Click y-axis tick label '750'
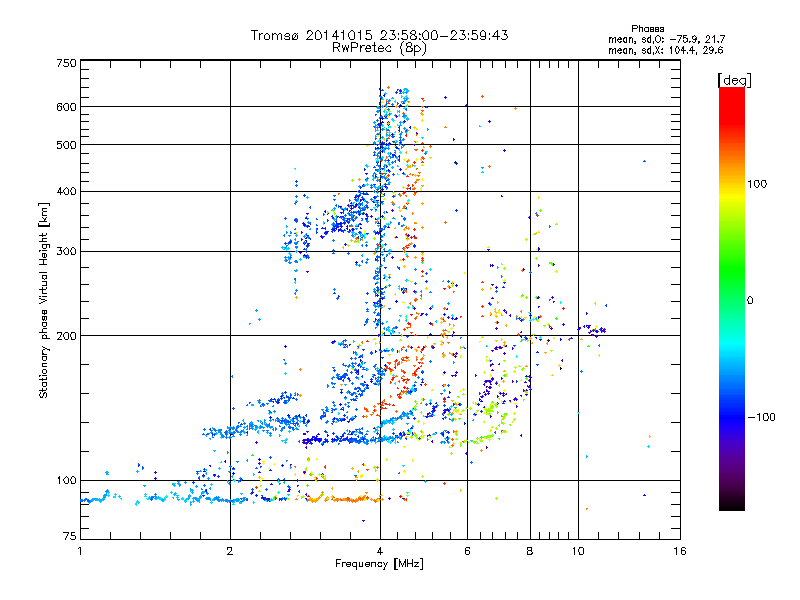The height and width of the screenshot is (600, 800). point(66,63)
